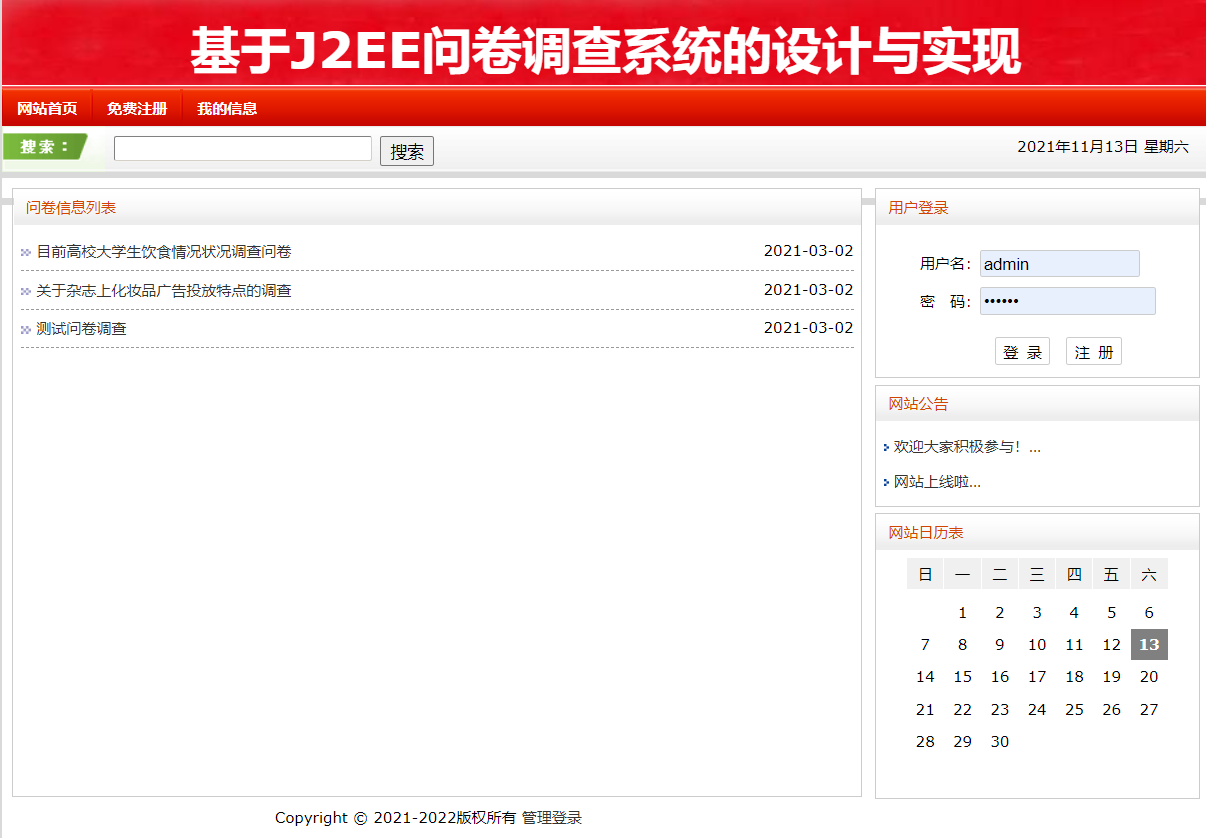Click the 日 weekday header cell
Viewport: 1206px width, 838px height.
pos(925,574)
